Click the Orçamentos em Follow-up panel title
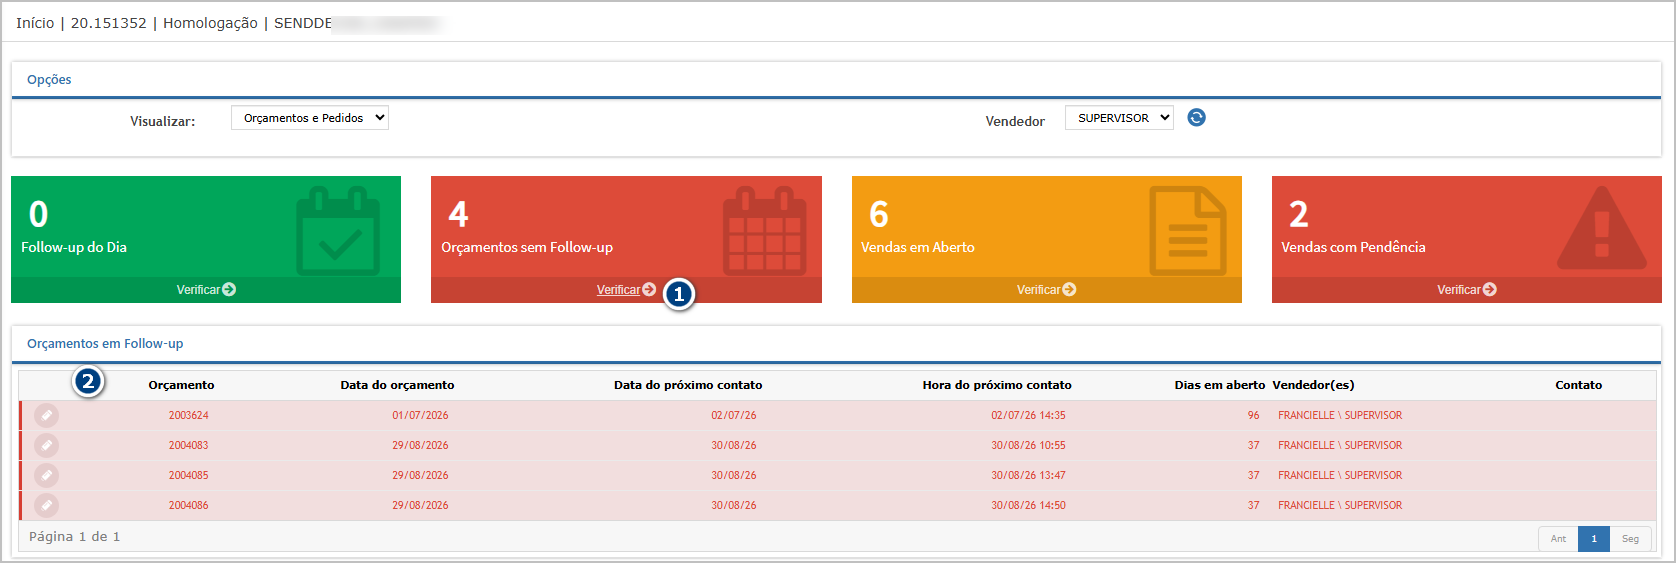This screenshot has width=1676, height=563. tap(105, 344)
